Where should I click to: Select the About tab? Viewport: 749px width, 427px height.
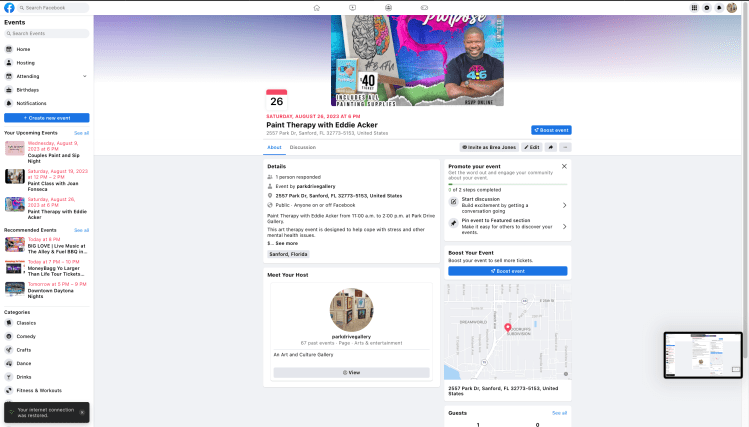point(274,147)
